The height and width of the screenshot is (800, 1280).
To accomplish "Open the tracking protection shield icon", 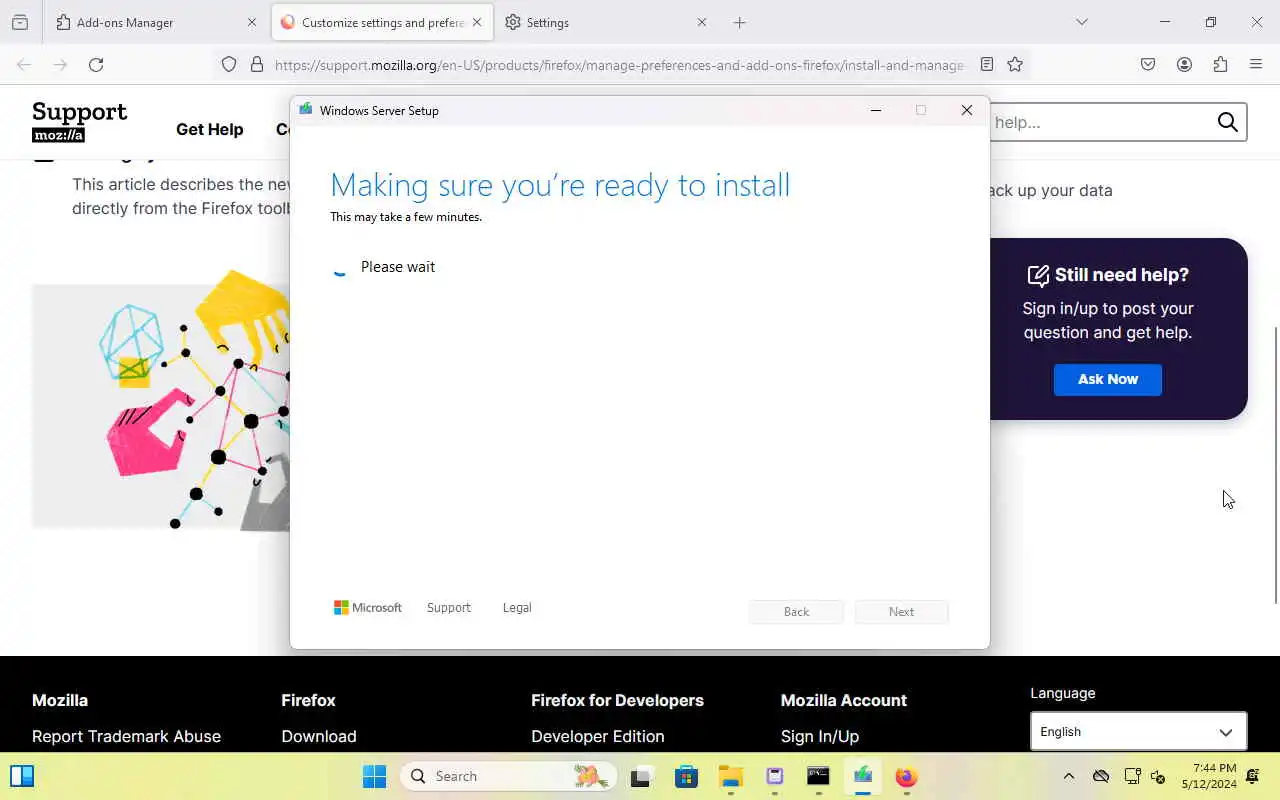I will coord(229,65).
